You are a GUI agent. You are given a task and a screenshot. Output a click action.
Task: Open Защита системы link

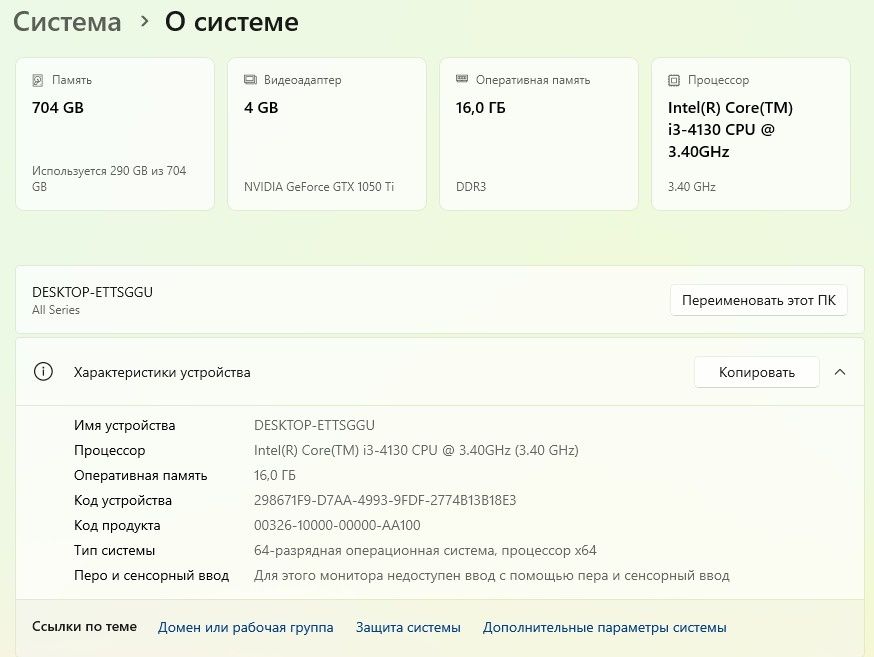click(x=408, y=627)
